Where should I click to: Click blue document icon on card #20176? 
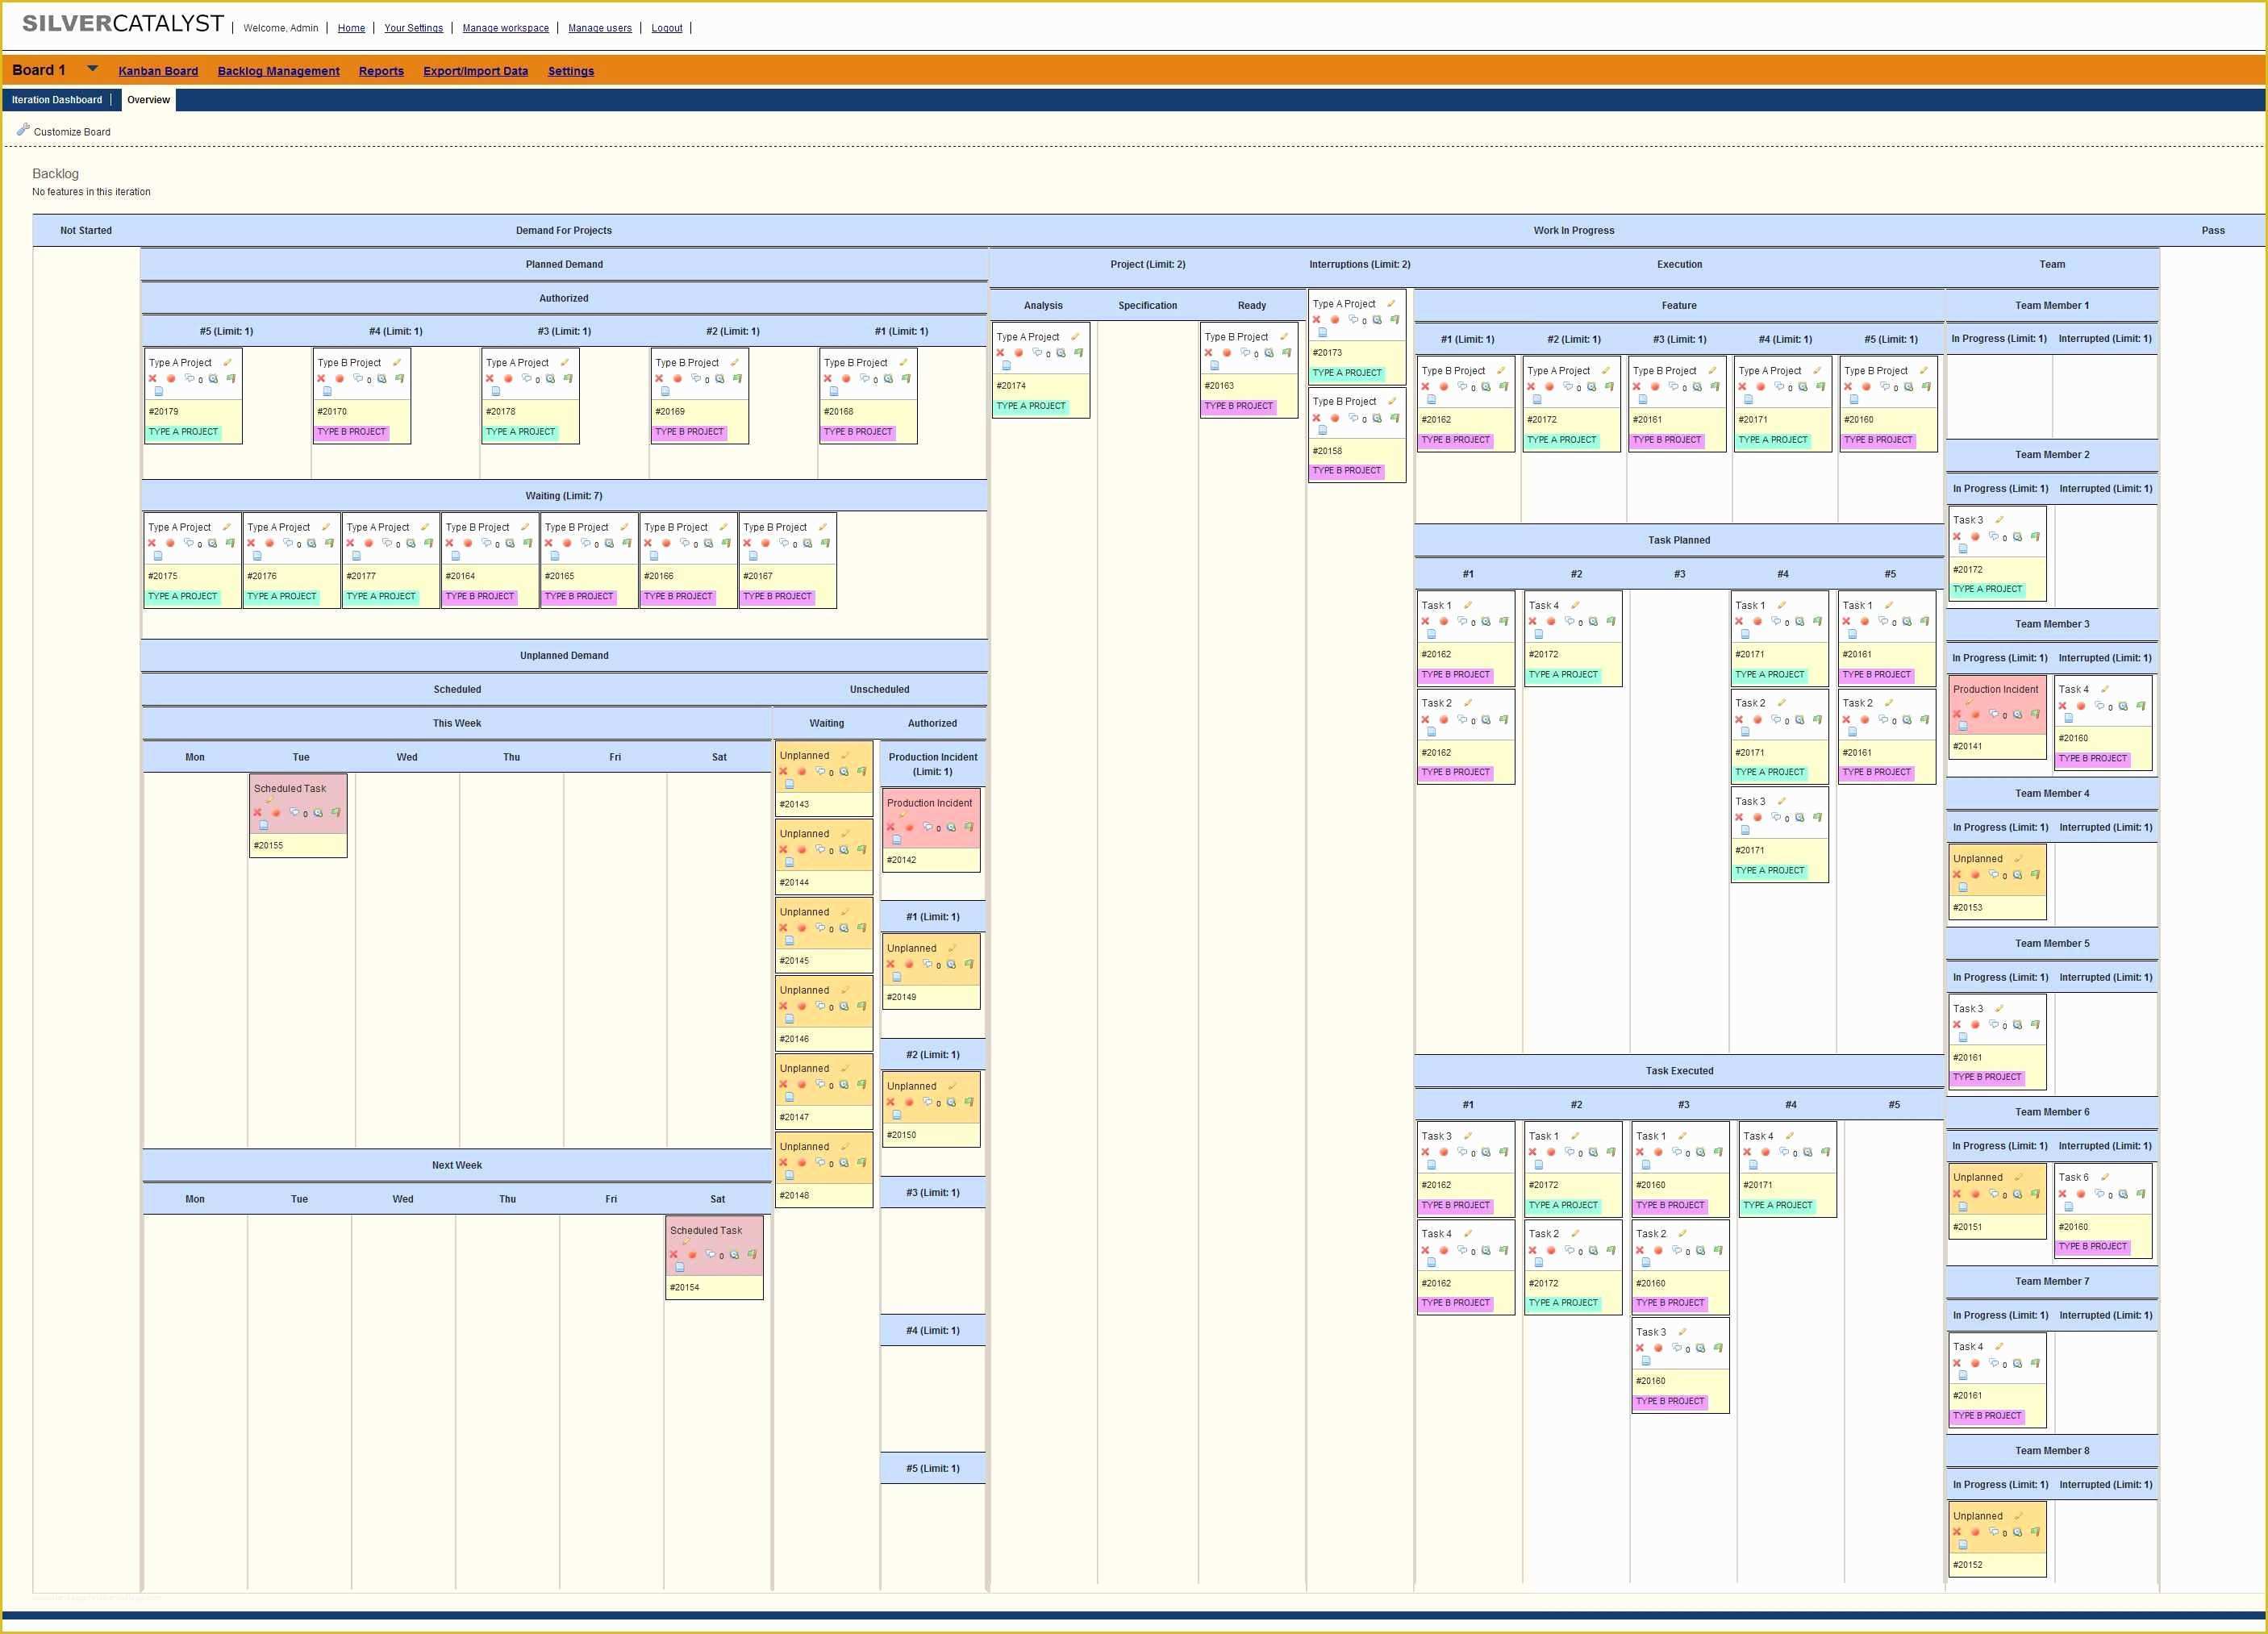click(257, 556)
